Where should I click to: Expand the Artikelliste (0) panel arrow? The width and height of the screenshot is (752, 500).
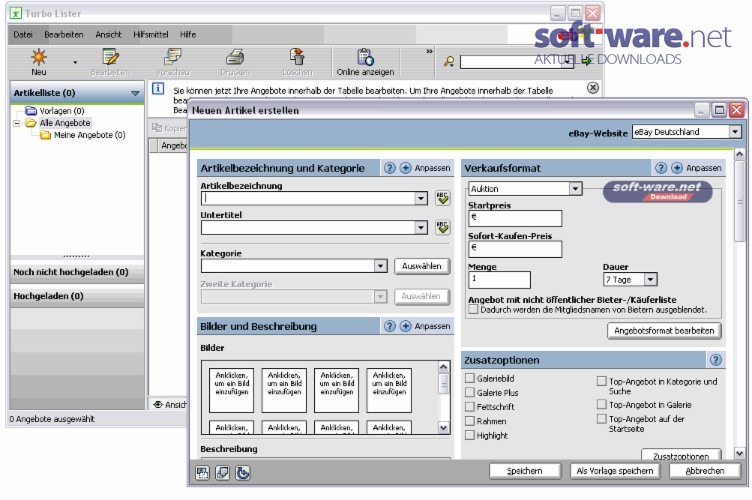click(135, 93)
